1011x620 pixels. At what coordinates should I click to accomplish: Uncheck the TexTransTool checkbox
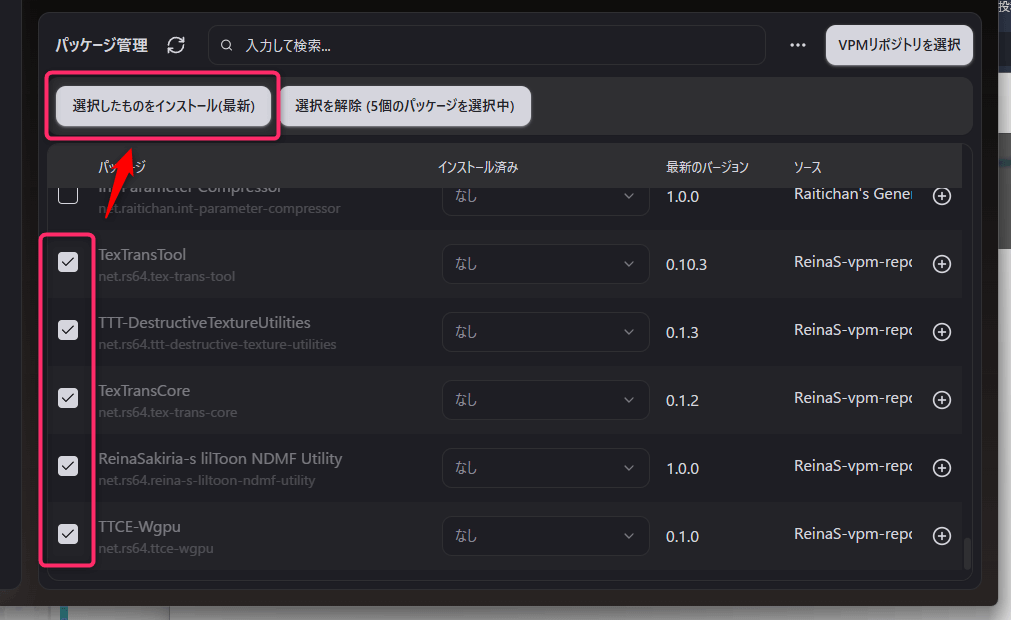pyautogui.click(x=68, y=262)
